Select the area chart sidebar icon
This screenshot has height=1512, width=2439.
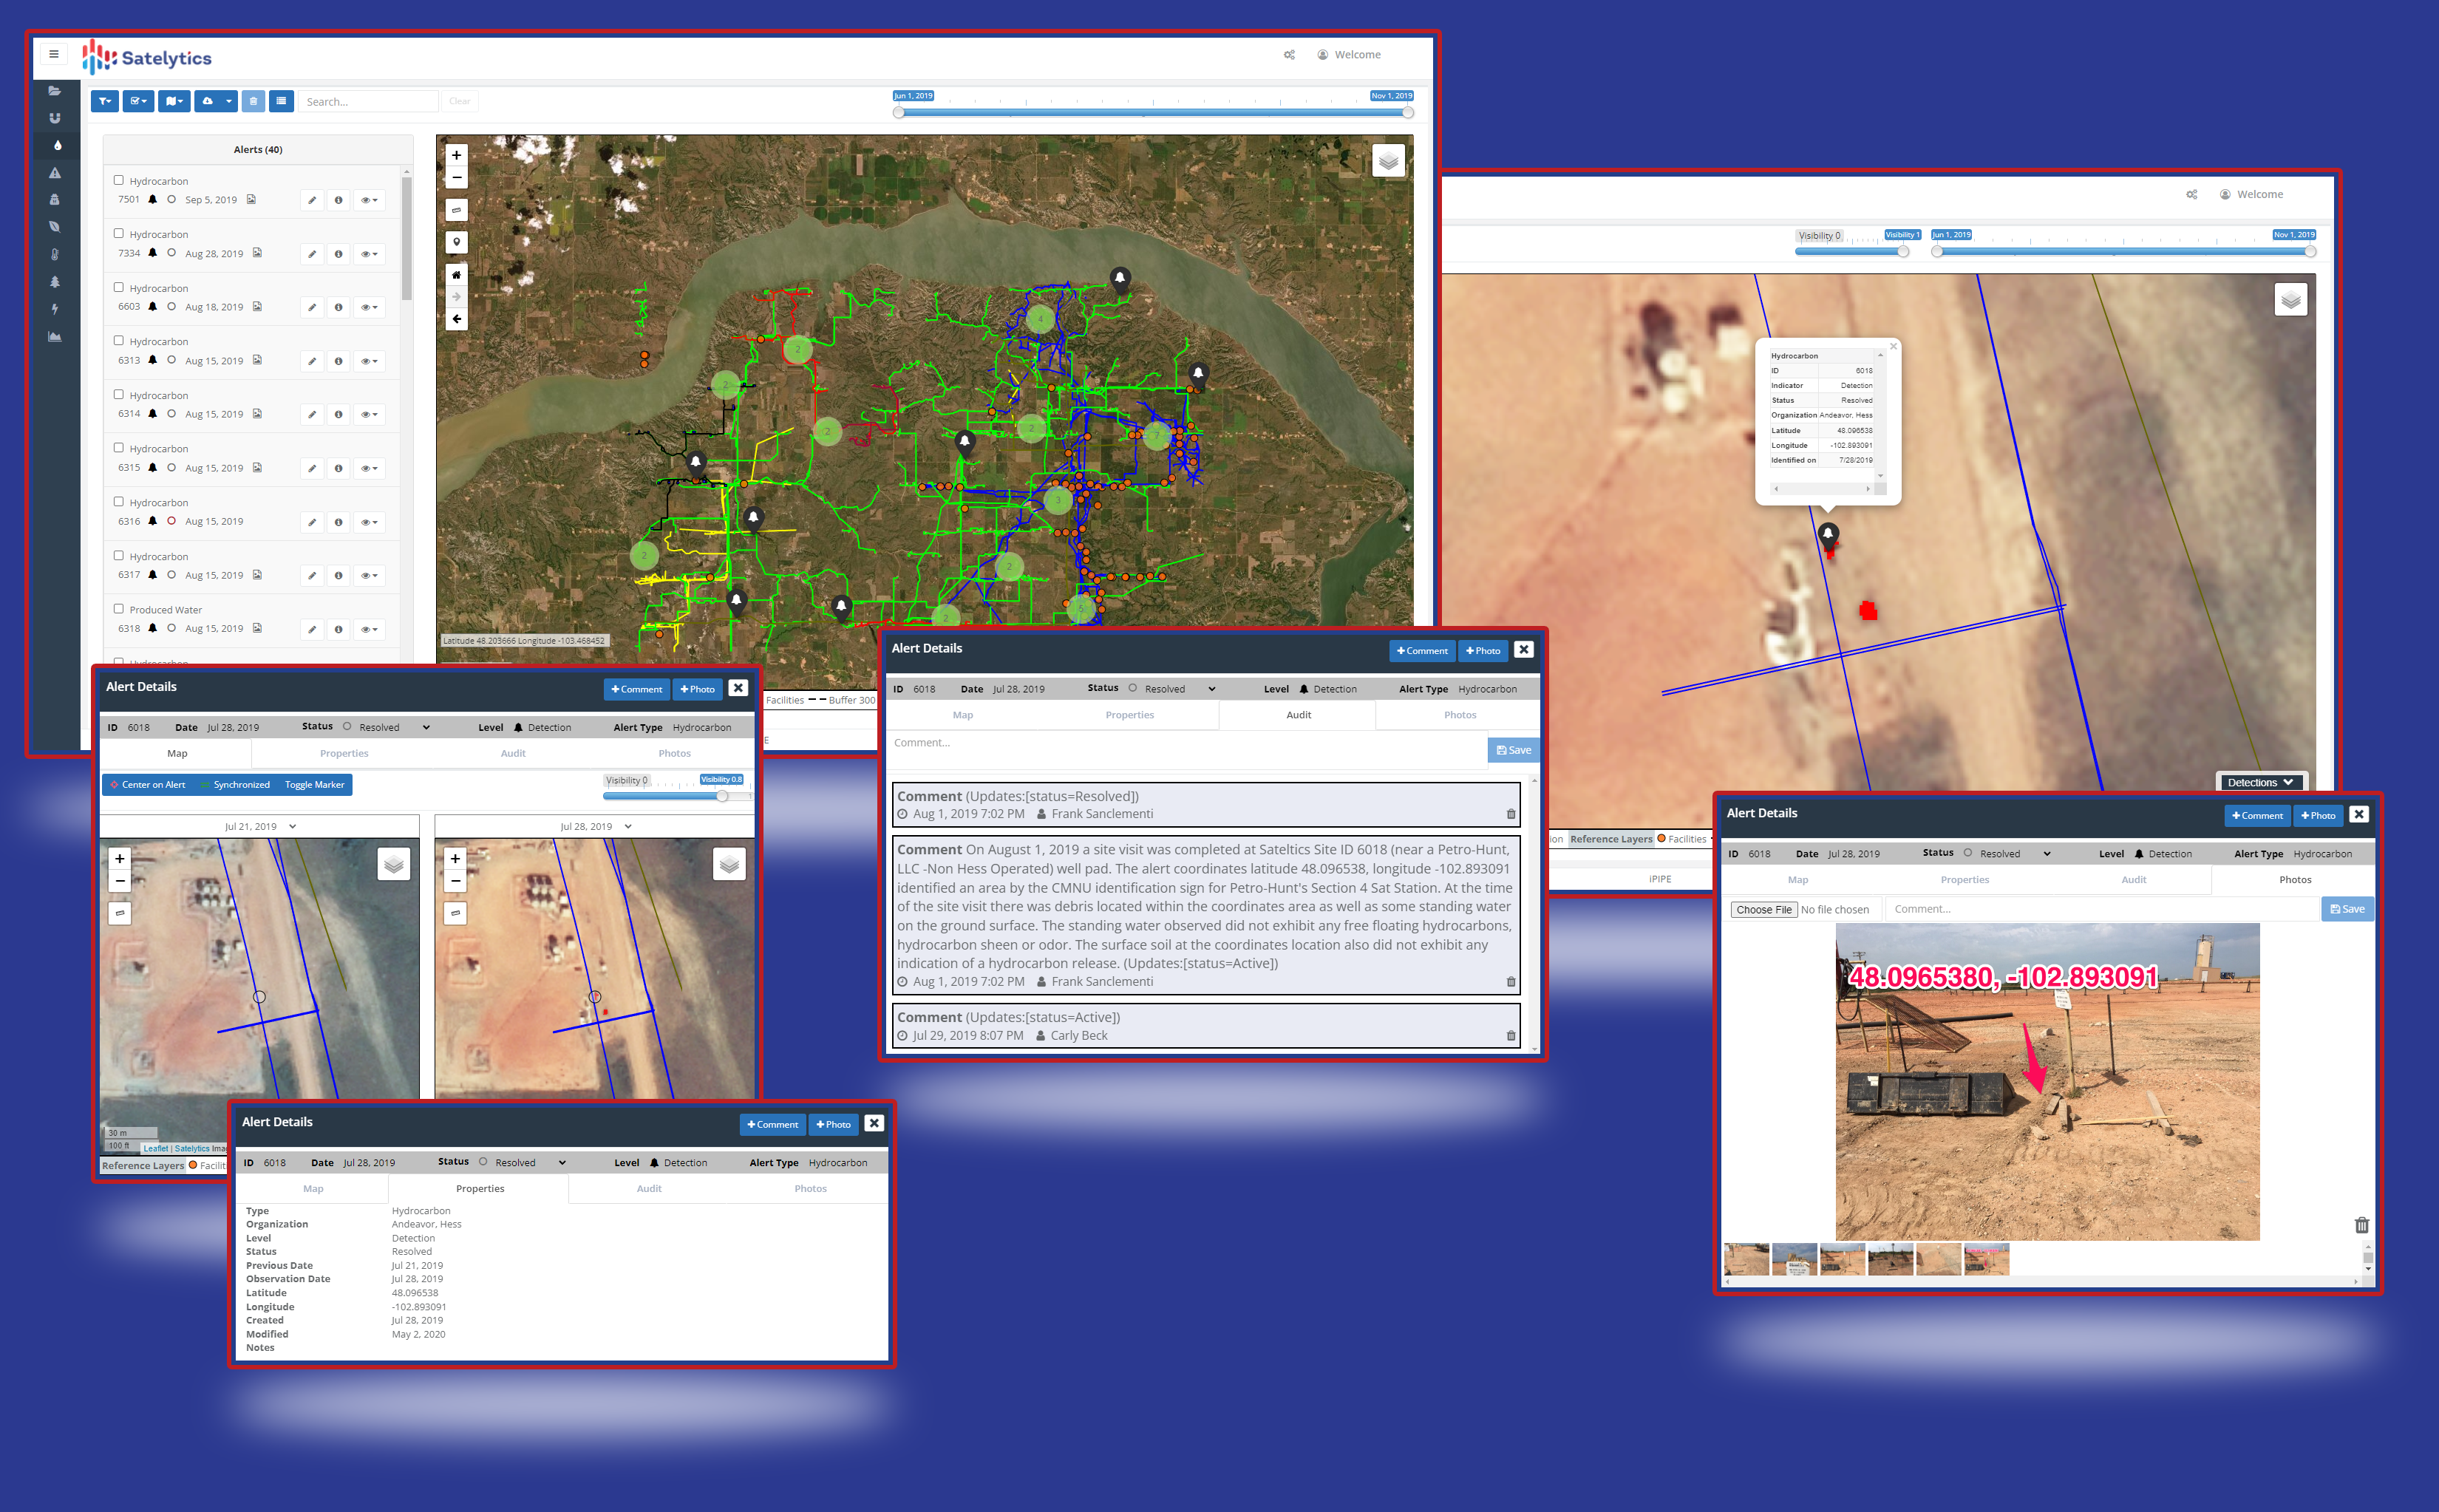pos(55,337)
